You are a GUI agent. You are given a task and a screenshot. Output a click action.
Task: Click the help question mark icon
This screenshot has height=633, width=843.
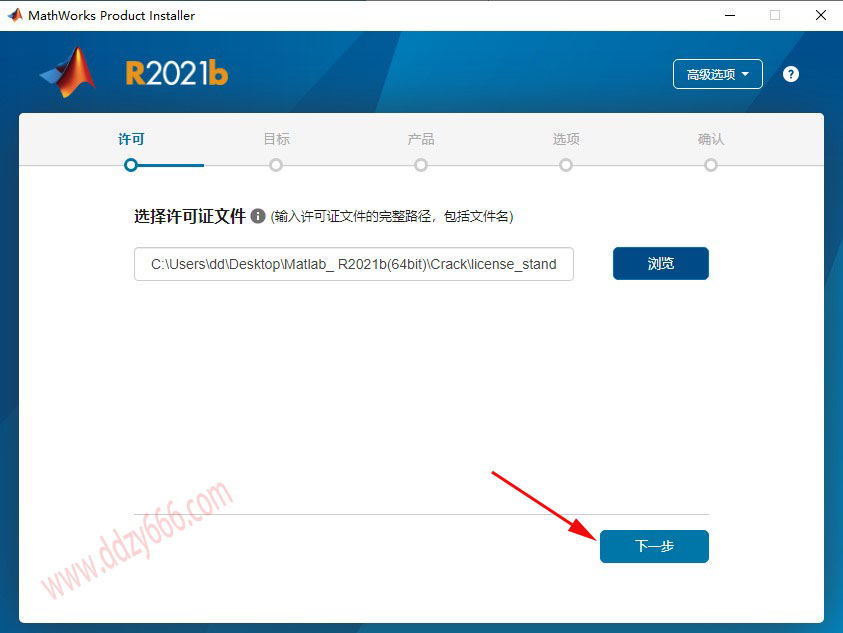point(790,74)
